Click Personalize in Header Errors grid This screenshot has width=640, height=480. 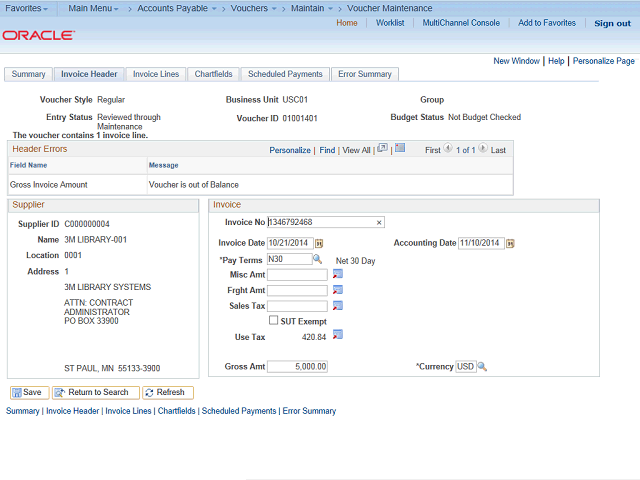point(290,150)
